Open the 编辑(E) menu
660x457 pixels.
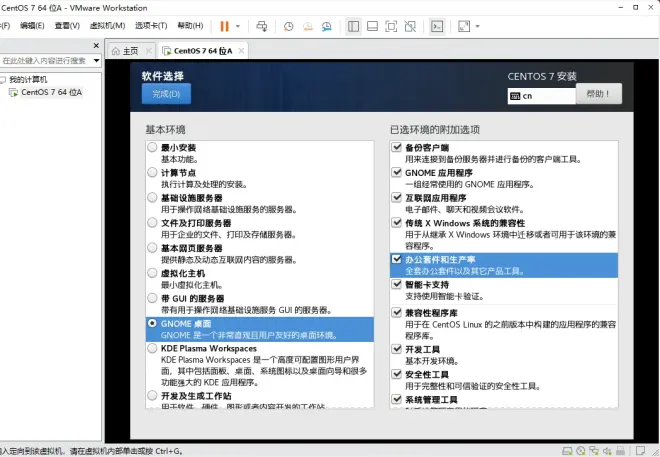(x=32, y=26)
